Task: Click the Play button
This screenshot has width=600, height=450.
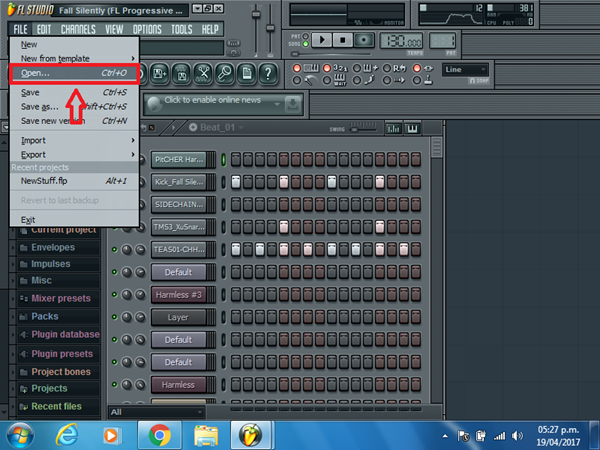Action: coord(321,40)
